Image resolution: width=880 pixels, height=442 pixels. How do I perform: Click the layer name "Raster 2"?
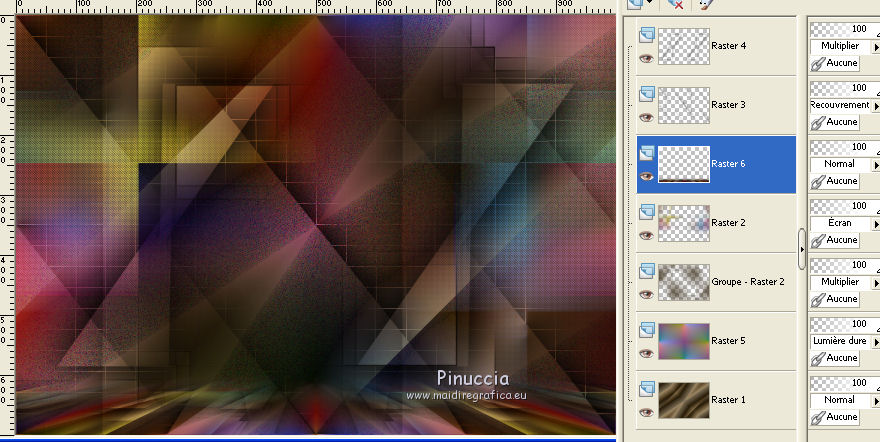728,223
